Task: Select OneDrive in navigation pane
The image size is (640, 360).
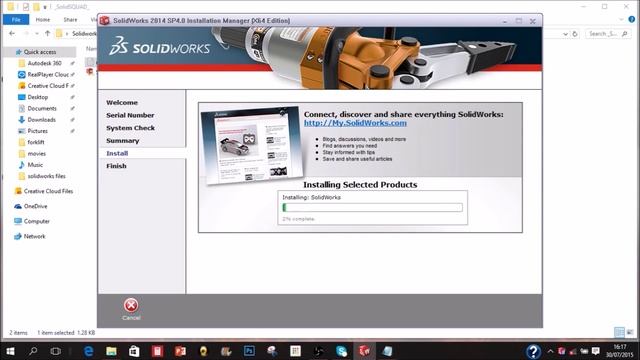Action: [x=35, y=206]
